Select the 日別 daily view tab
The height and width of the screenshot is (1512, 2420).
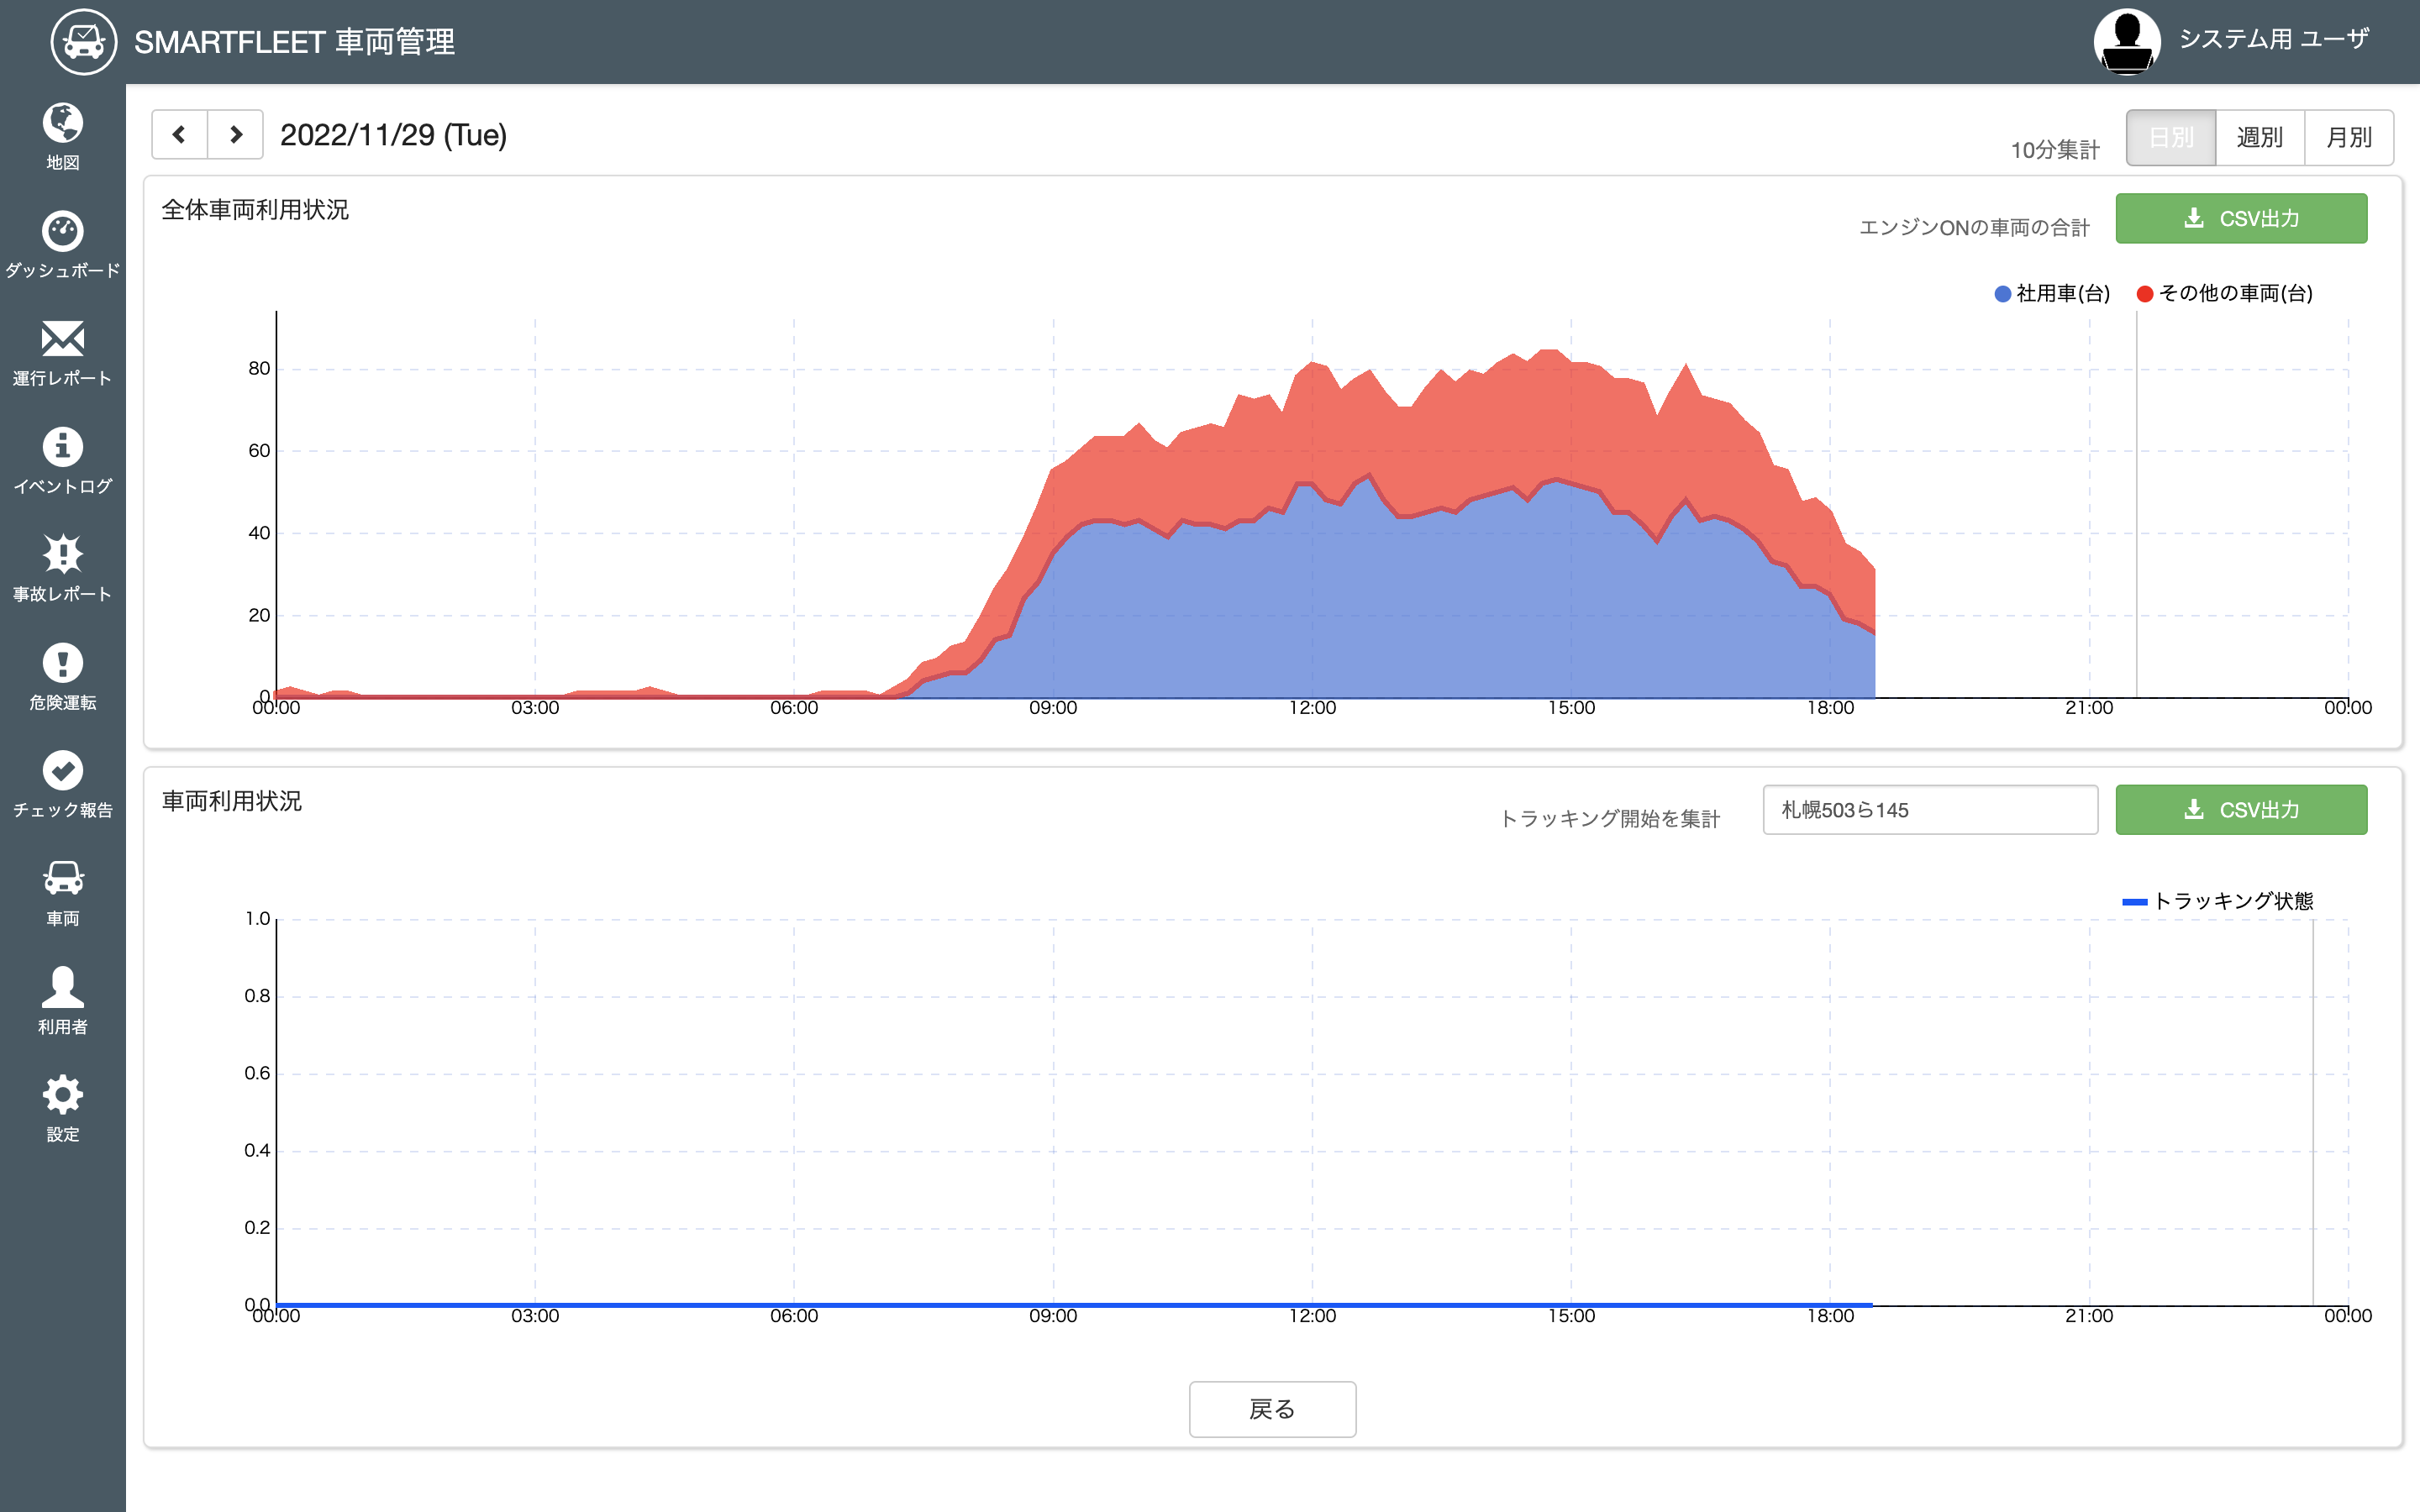pyautogui.click(x=2171, y=137)
